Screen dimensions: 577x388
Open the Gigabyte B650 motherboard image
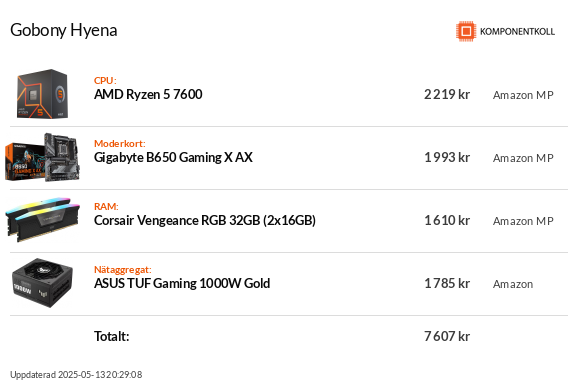tap(42, 157)
